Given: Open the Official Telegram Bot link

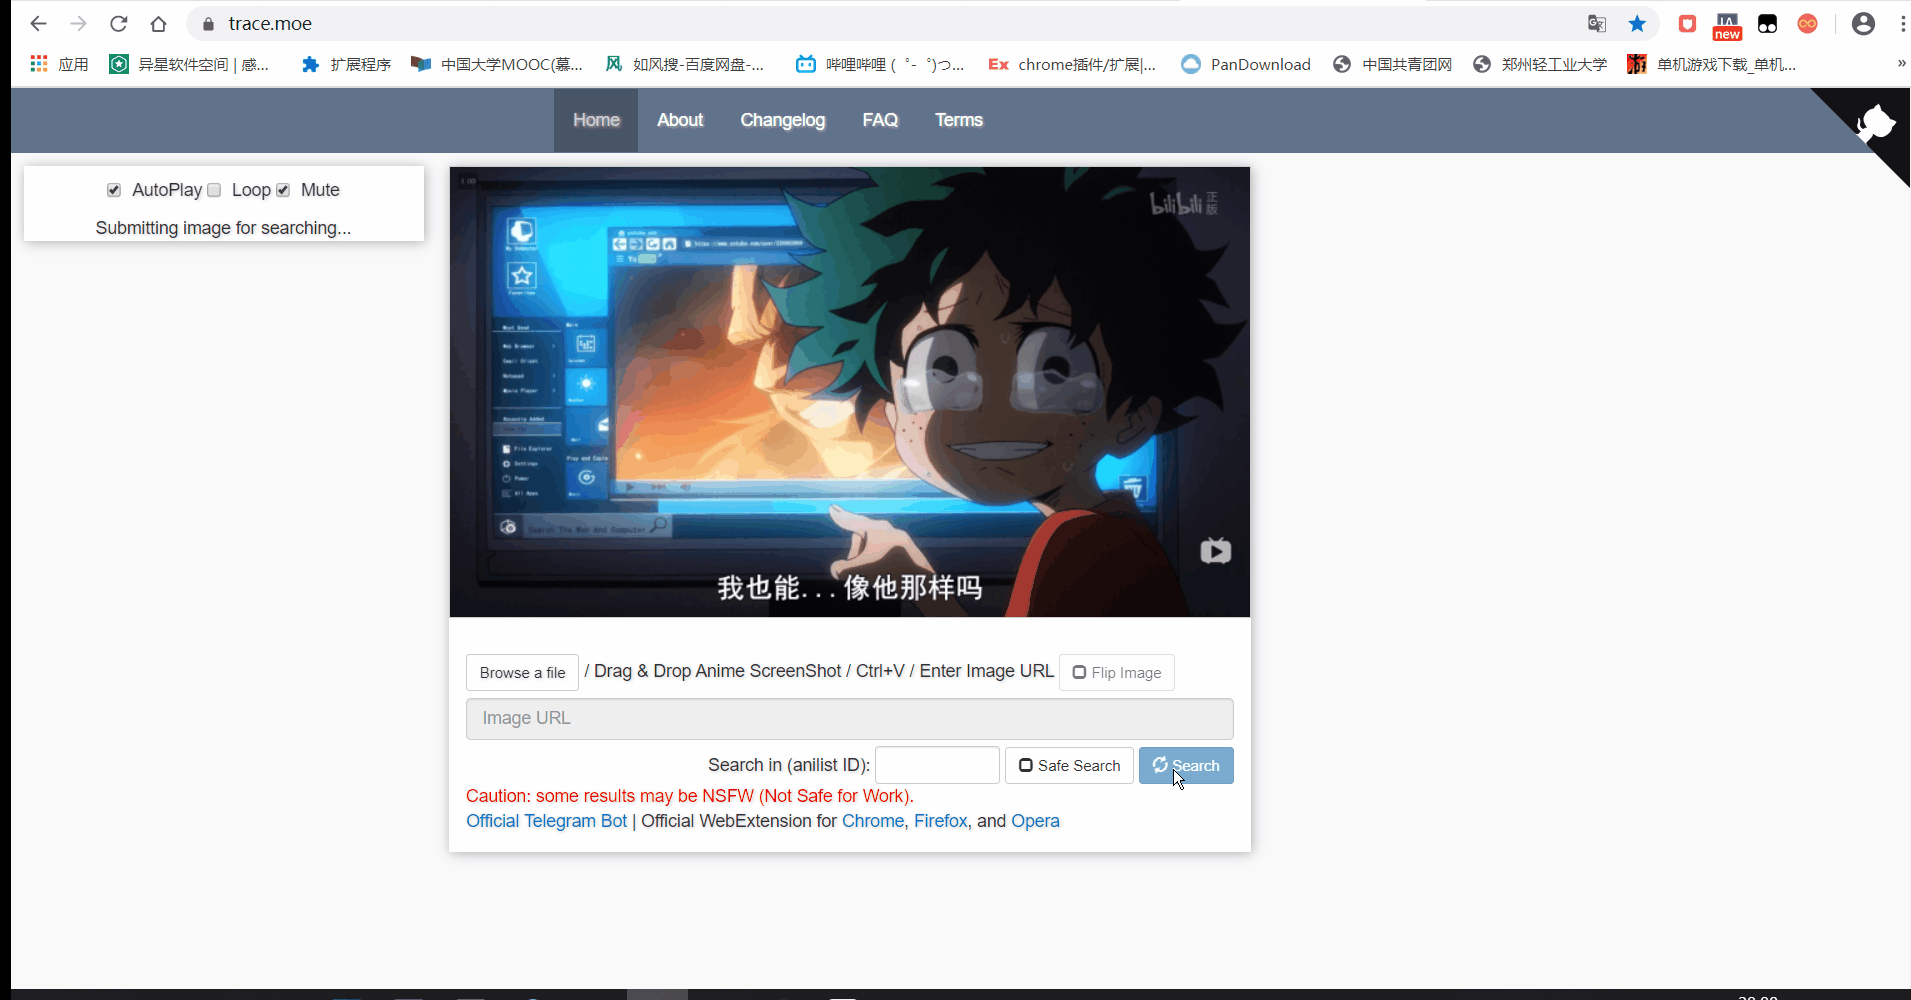Looking at the screenshot, I should 547,820.
